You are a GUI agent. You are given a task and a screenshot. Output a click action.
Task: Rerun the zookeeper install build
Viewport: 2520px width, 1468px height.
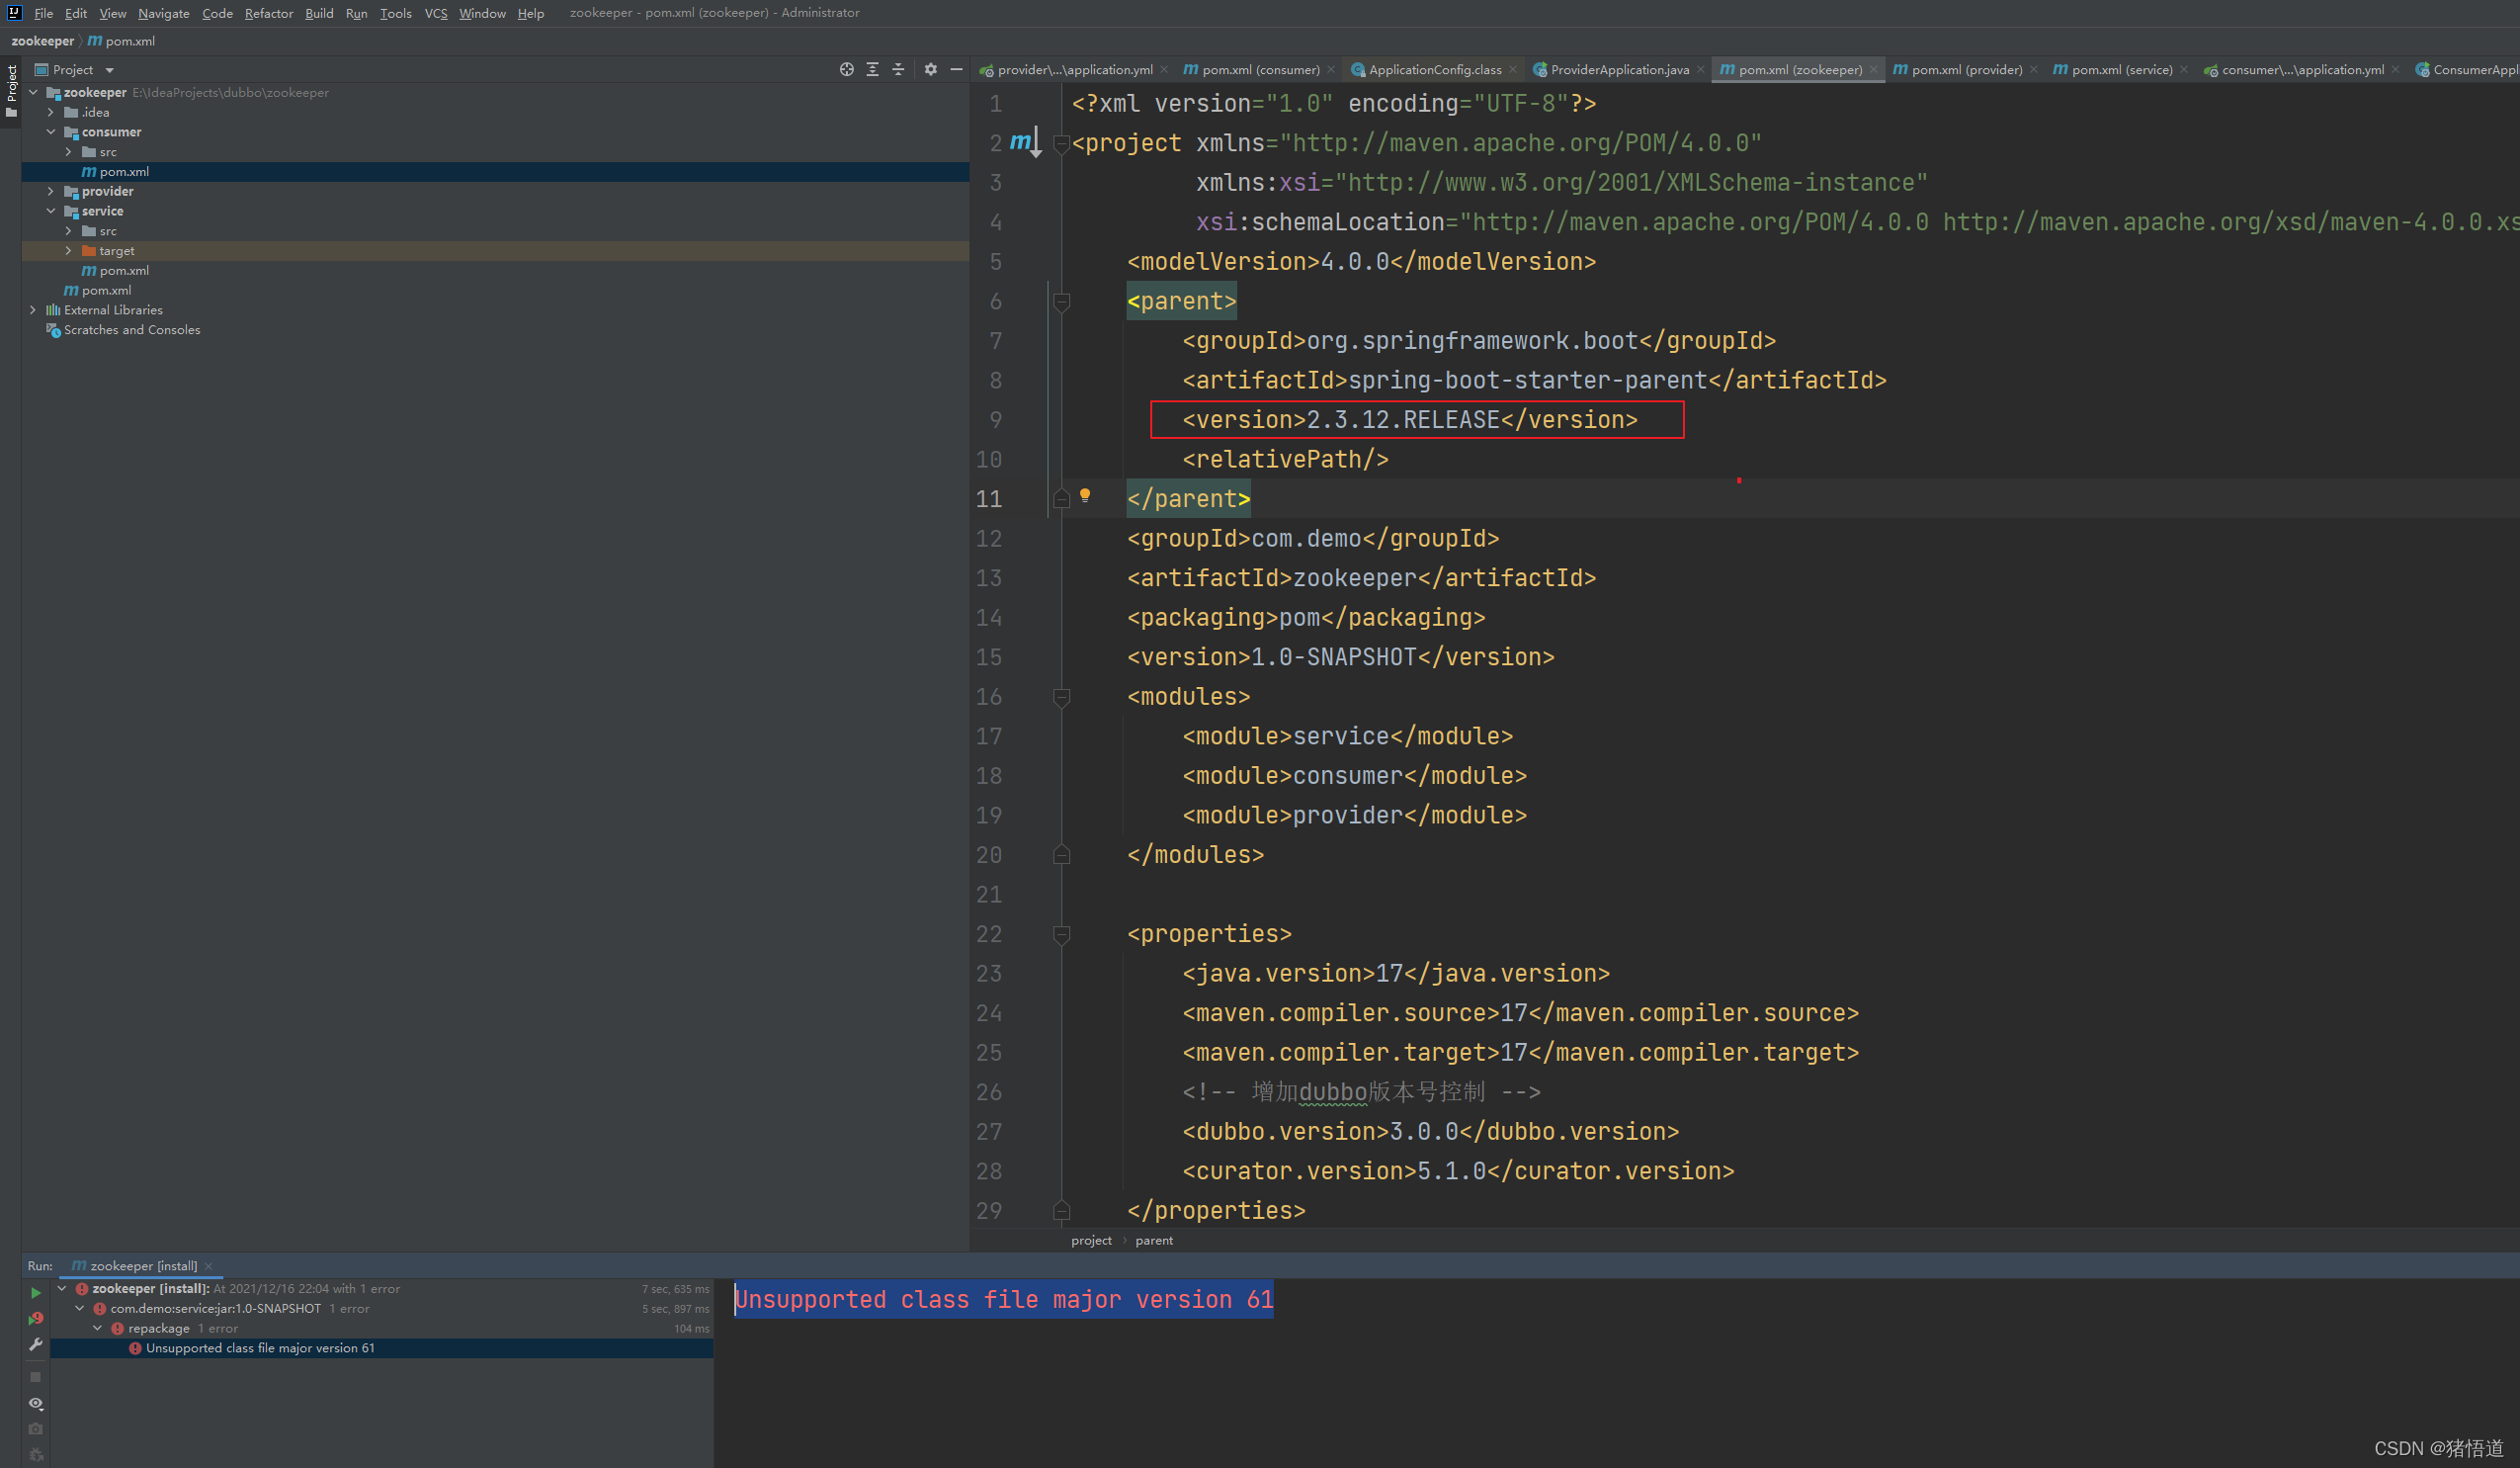click(35, 1293)
